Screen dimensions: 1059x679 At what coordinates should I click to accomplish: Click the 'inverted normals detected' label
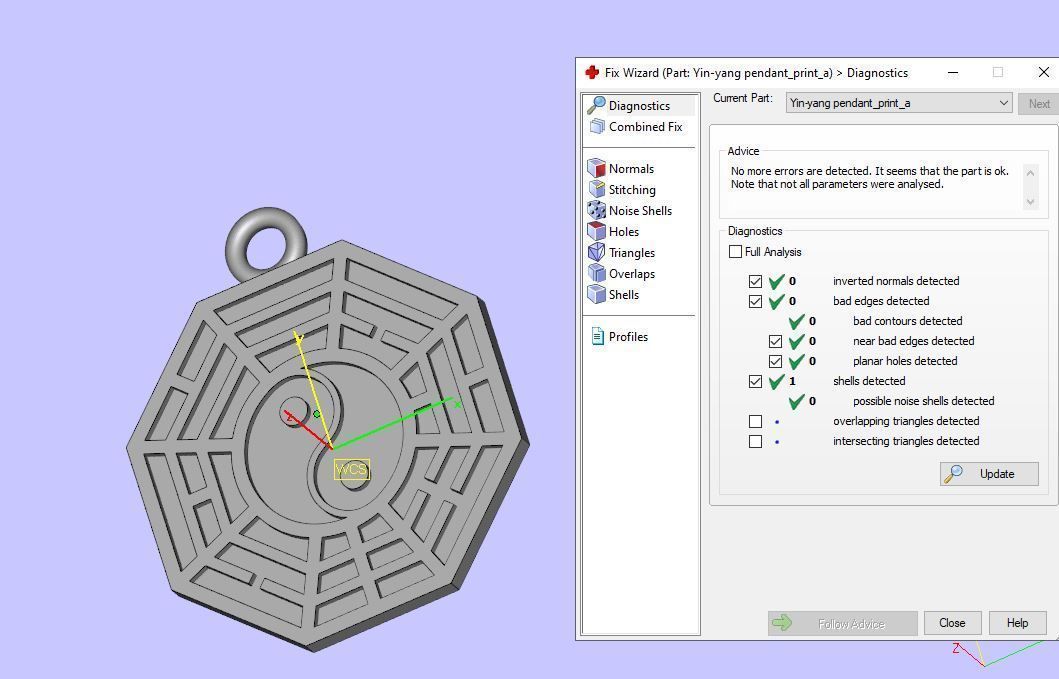(896, 281)
